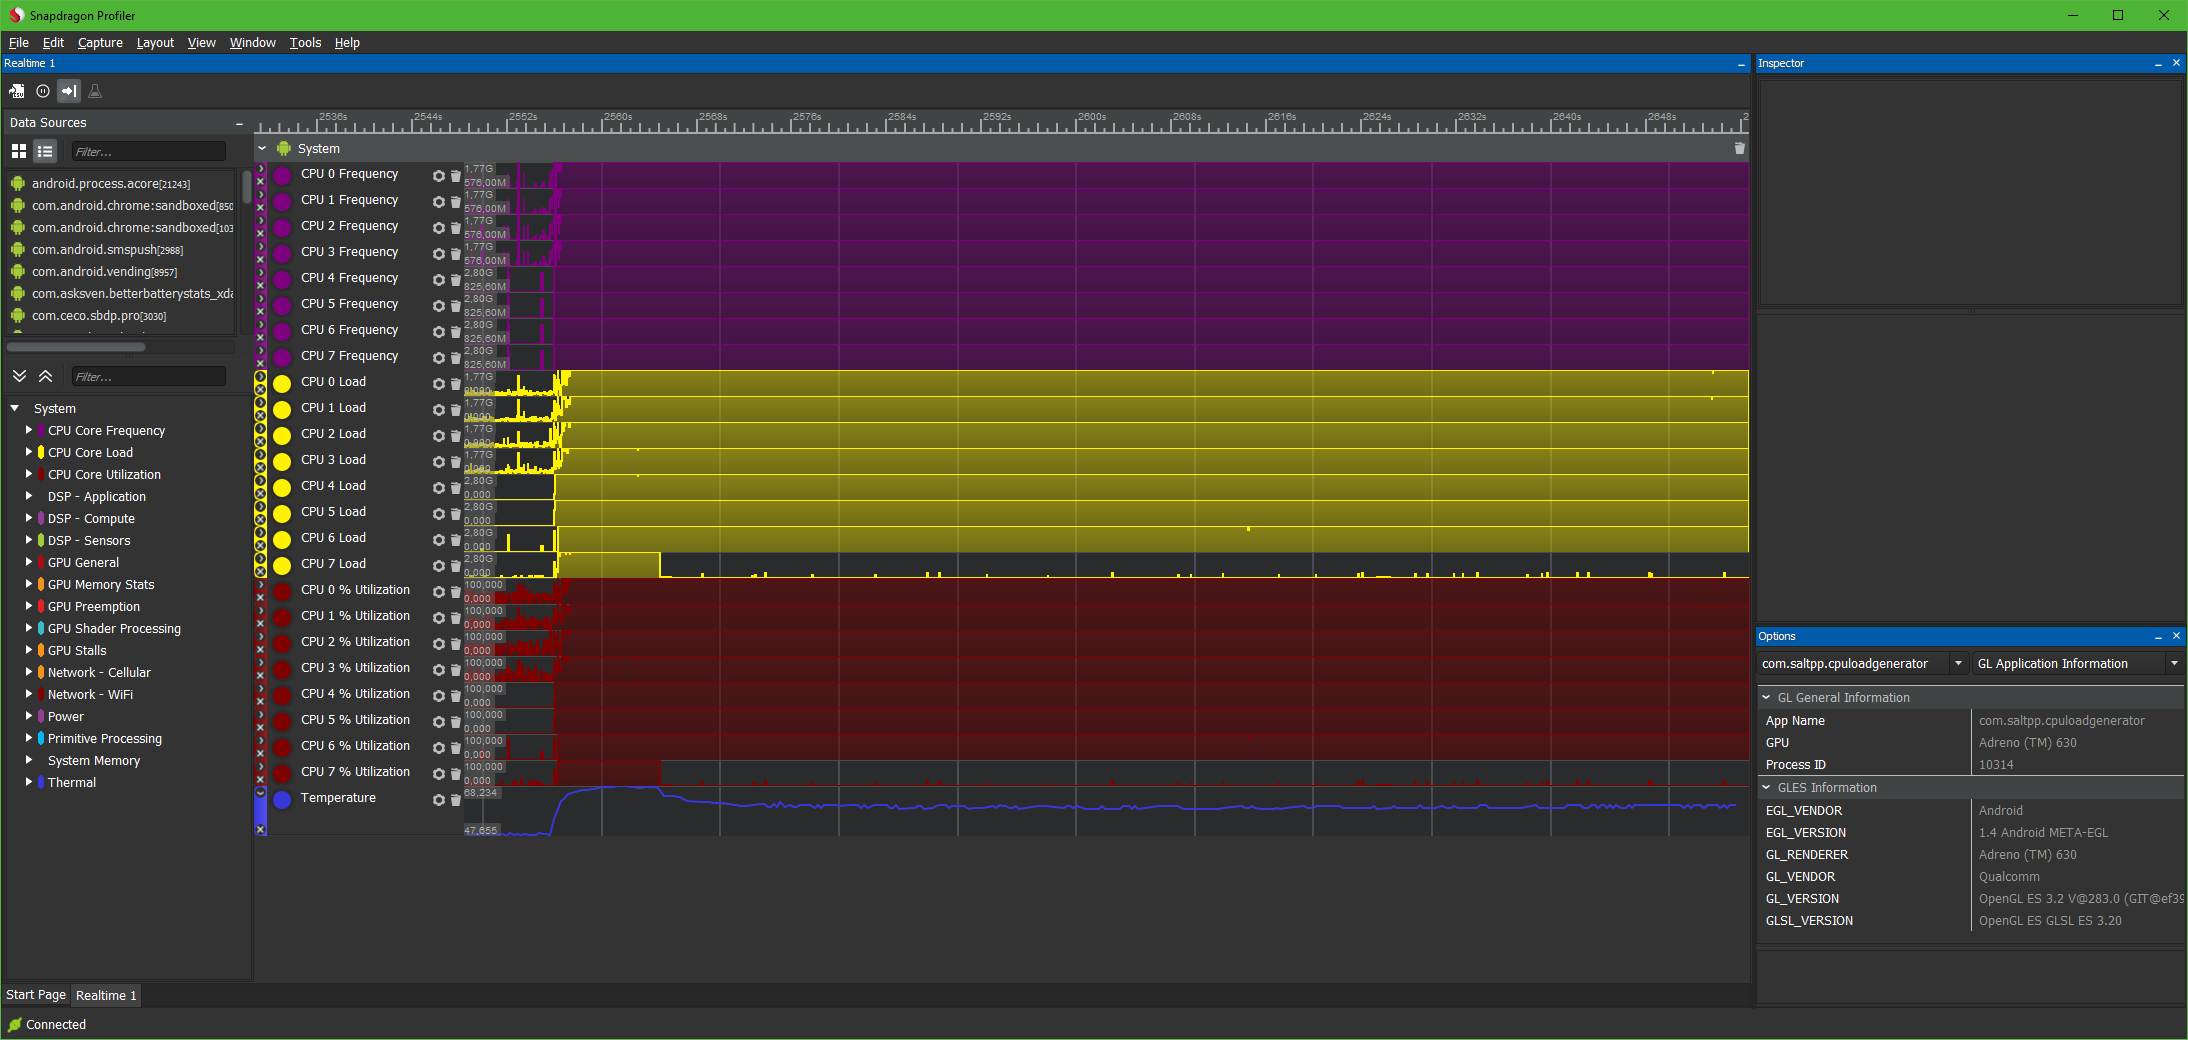2188x1040 pixels.
Task: Expand CPU Core Load category
Action: click(x=29, y=452)
